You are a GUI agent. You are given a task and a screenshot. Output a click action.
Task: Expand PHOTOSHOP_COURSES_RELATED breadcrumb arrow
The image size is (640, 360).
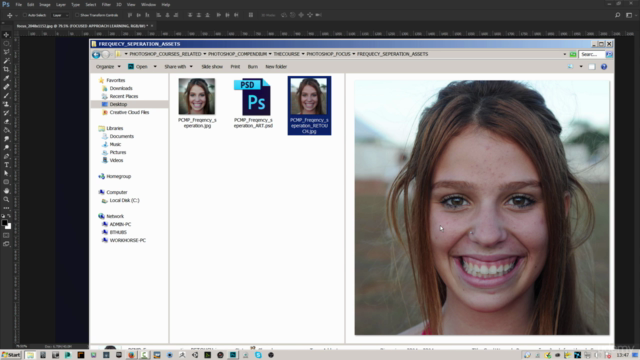204,54
